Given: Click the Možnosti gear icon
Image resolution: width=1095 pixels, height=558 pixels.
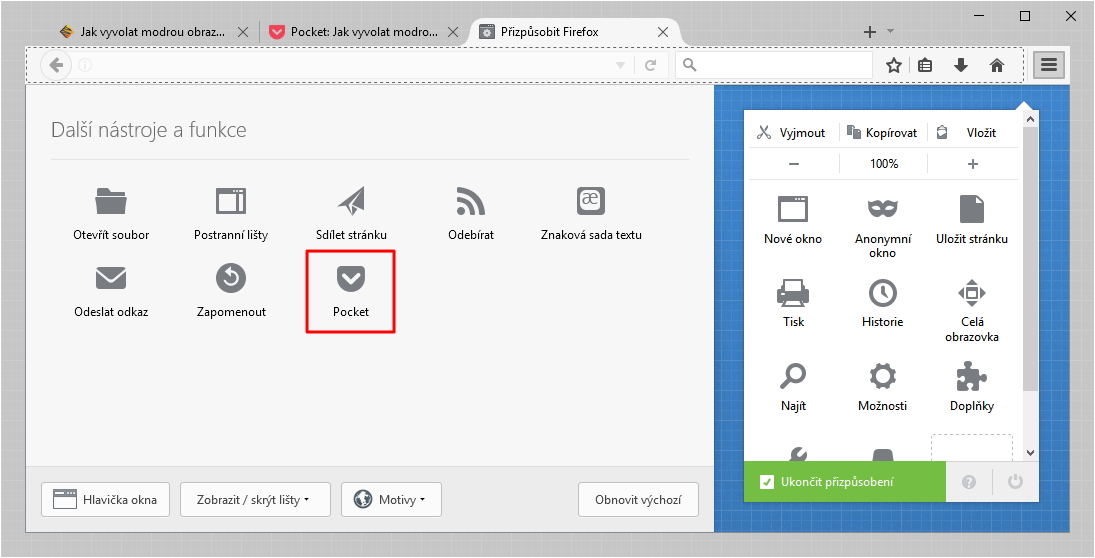Looking at the screenshot, I should pos(883,376).
